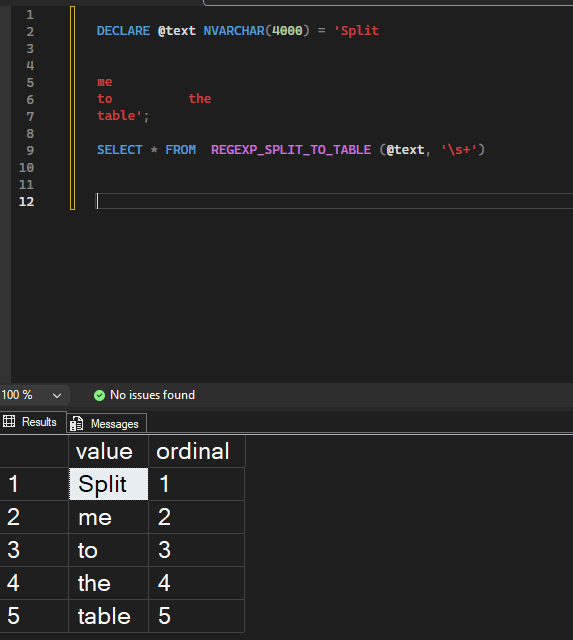
Task: Click the green No issues found check icon
Action: (x=99, y=395)
